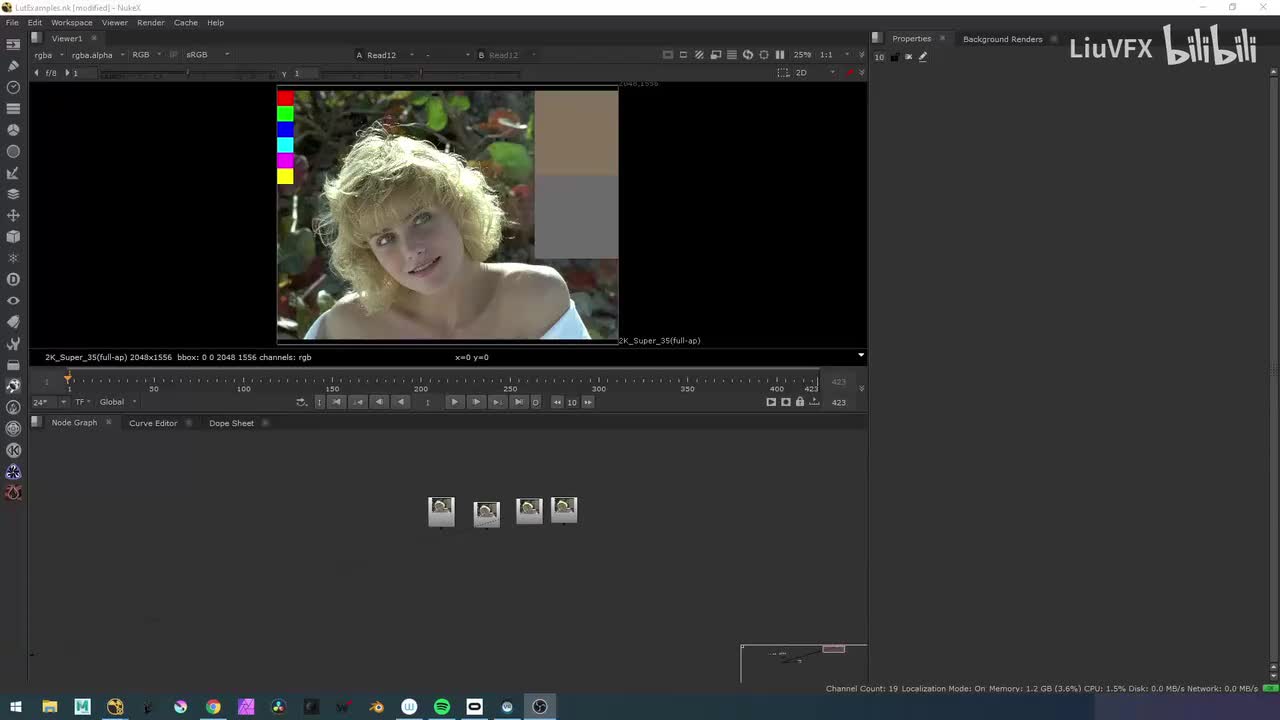Select the Node Graph tab
Viewport: 1280px width, 720px height.
coord(74,423)
